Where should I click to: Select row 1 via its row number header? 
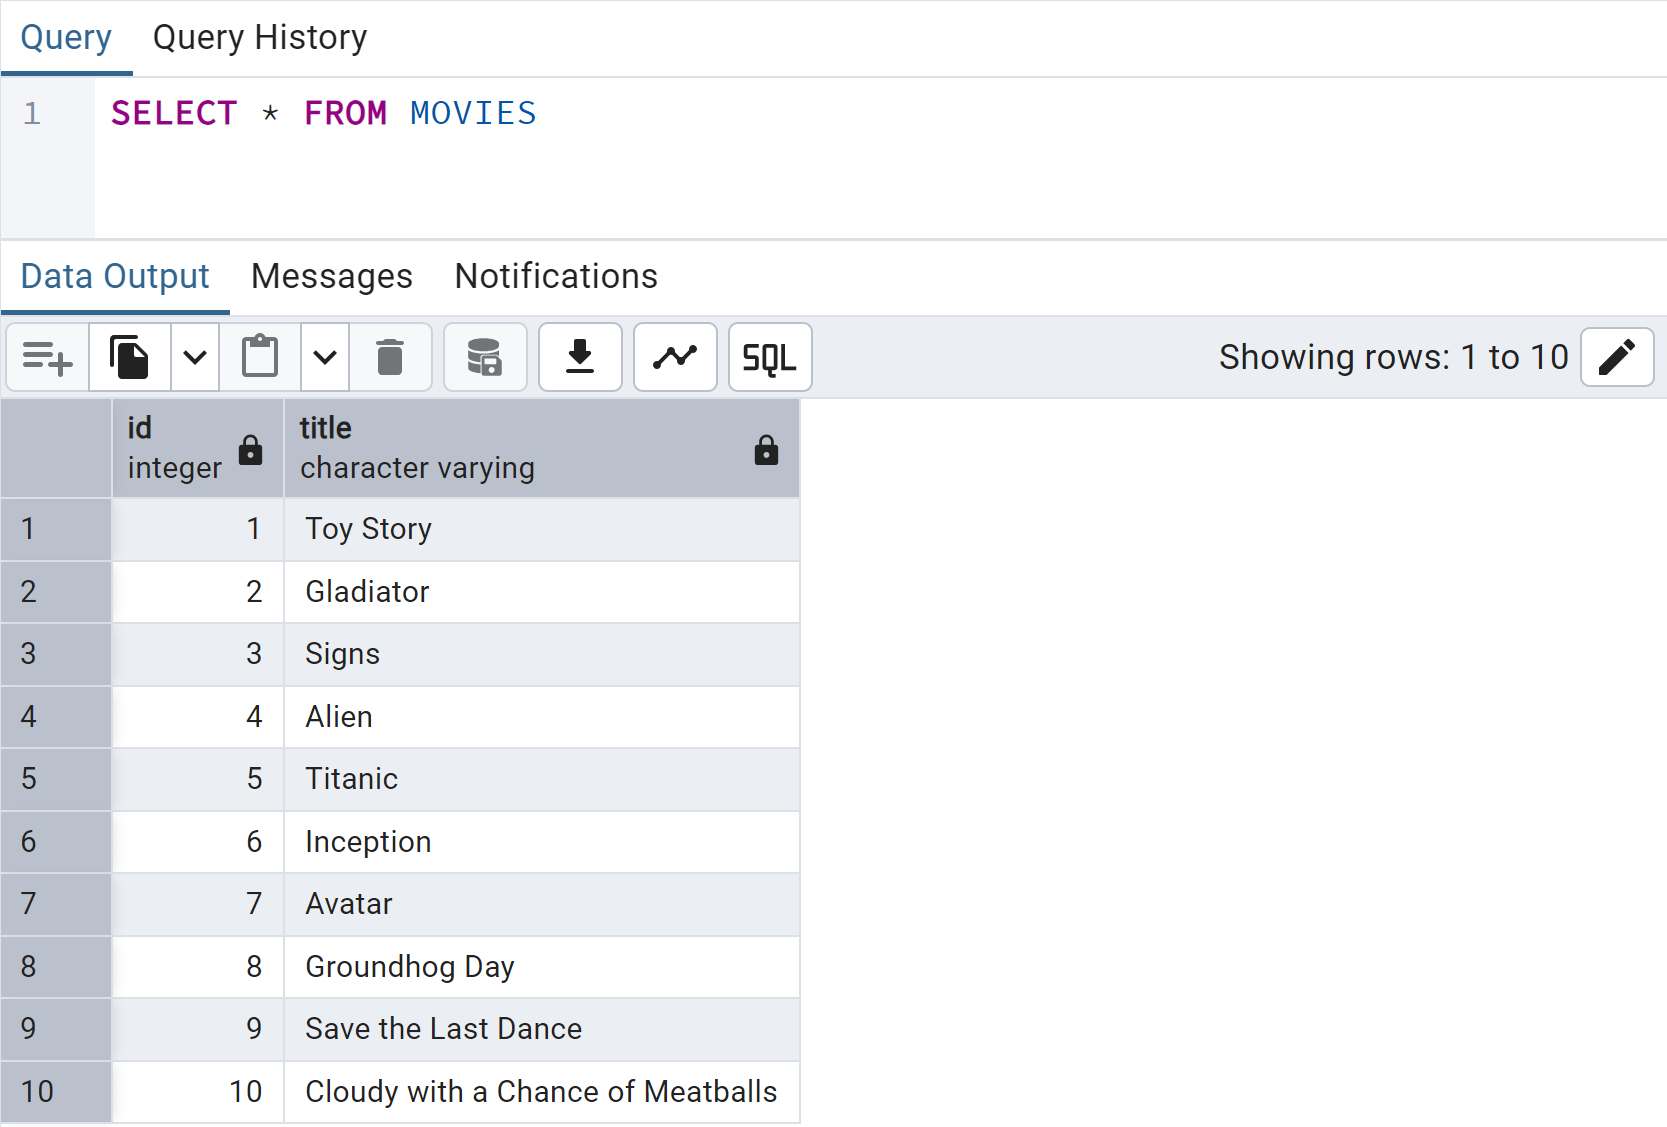click(x=56, y=529)
